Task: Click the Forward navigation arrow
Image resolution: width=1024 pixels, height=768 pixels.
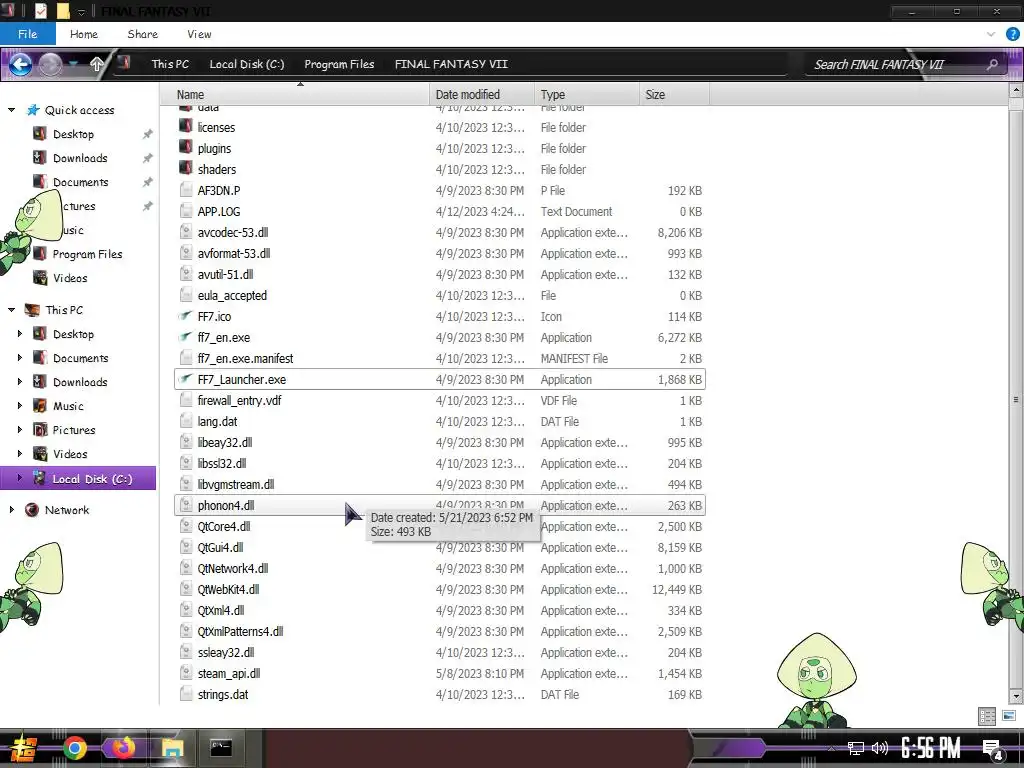Action: coord(50,64)
